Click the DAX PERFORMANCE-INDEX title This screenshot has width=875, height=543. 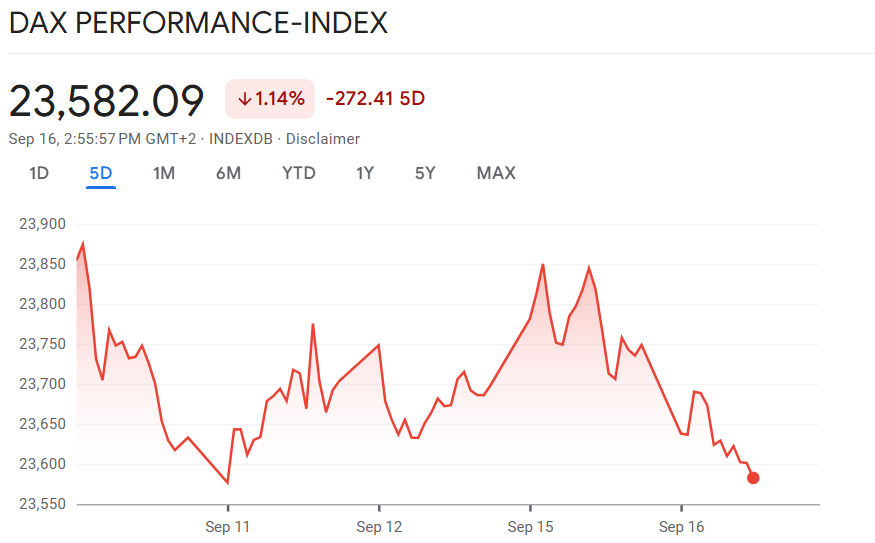click(x=198, y=24)
